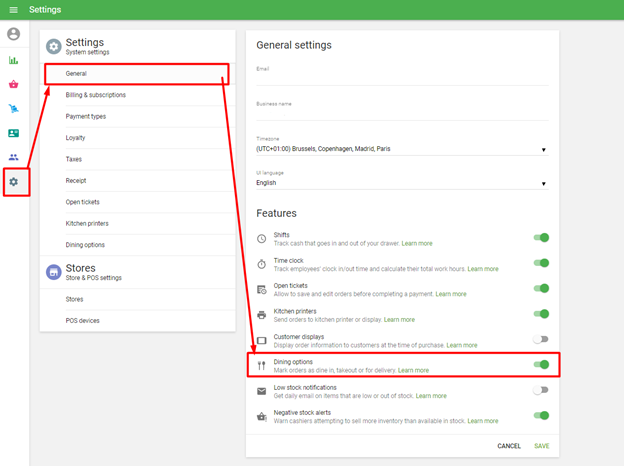Go to Payment types settings
624x466 pixels.
tap(86, 116)
